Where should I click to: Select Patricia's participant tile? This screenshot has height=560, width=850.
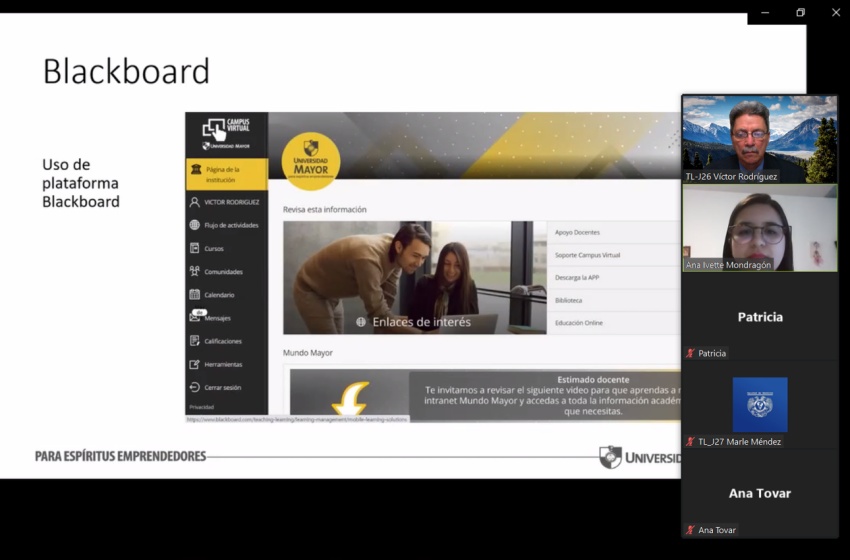pos(759,317)
